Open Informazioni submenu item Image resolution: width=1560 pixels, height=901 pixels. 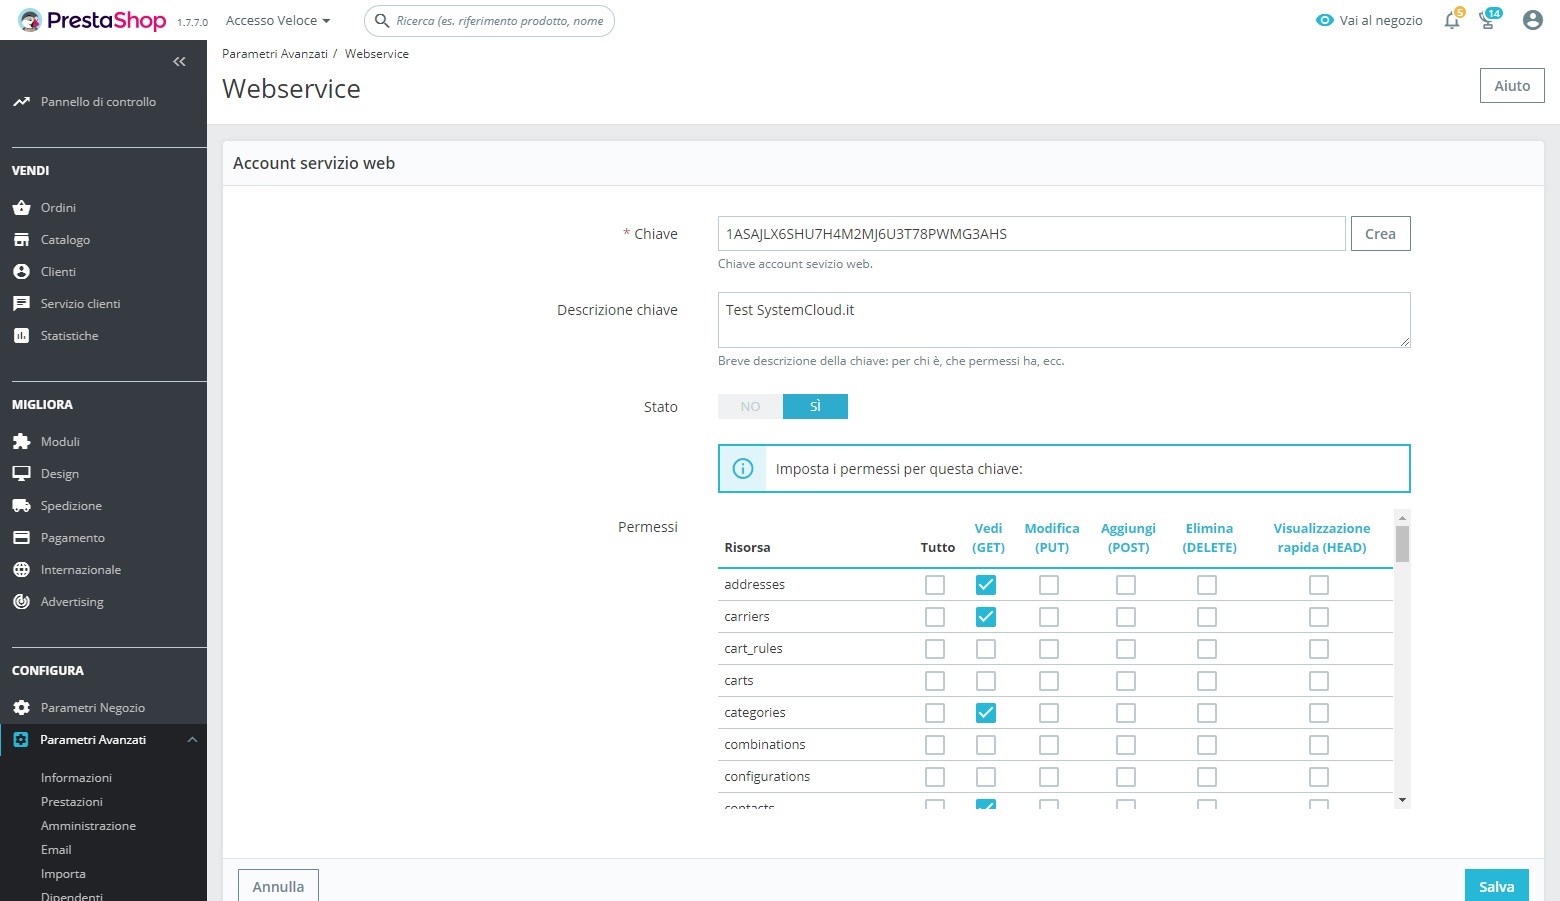point(76,778)
